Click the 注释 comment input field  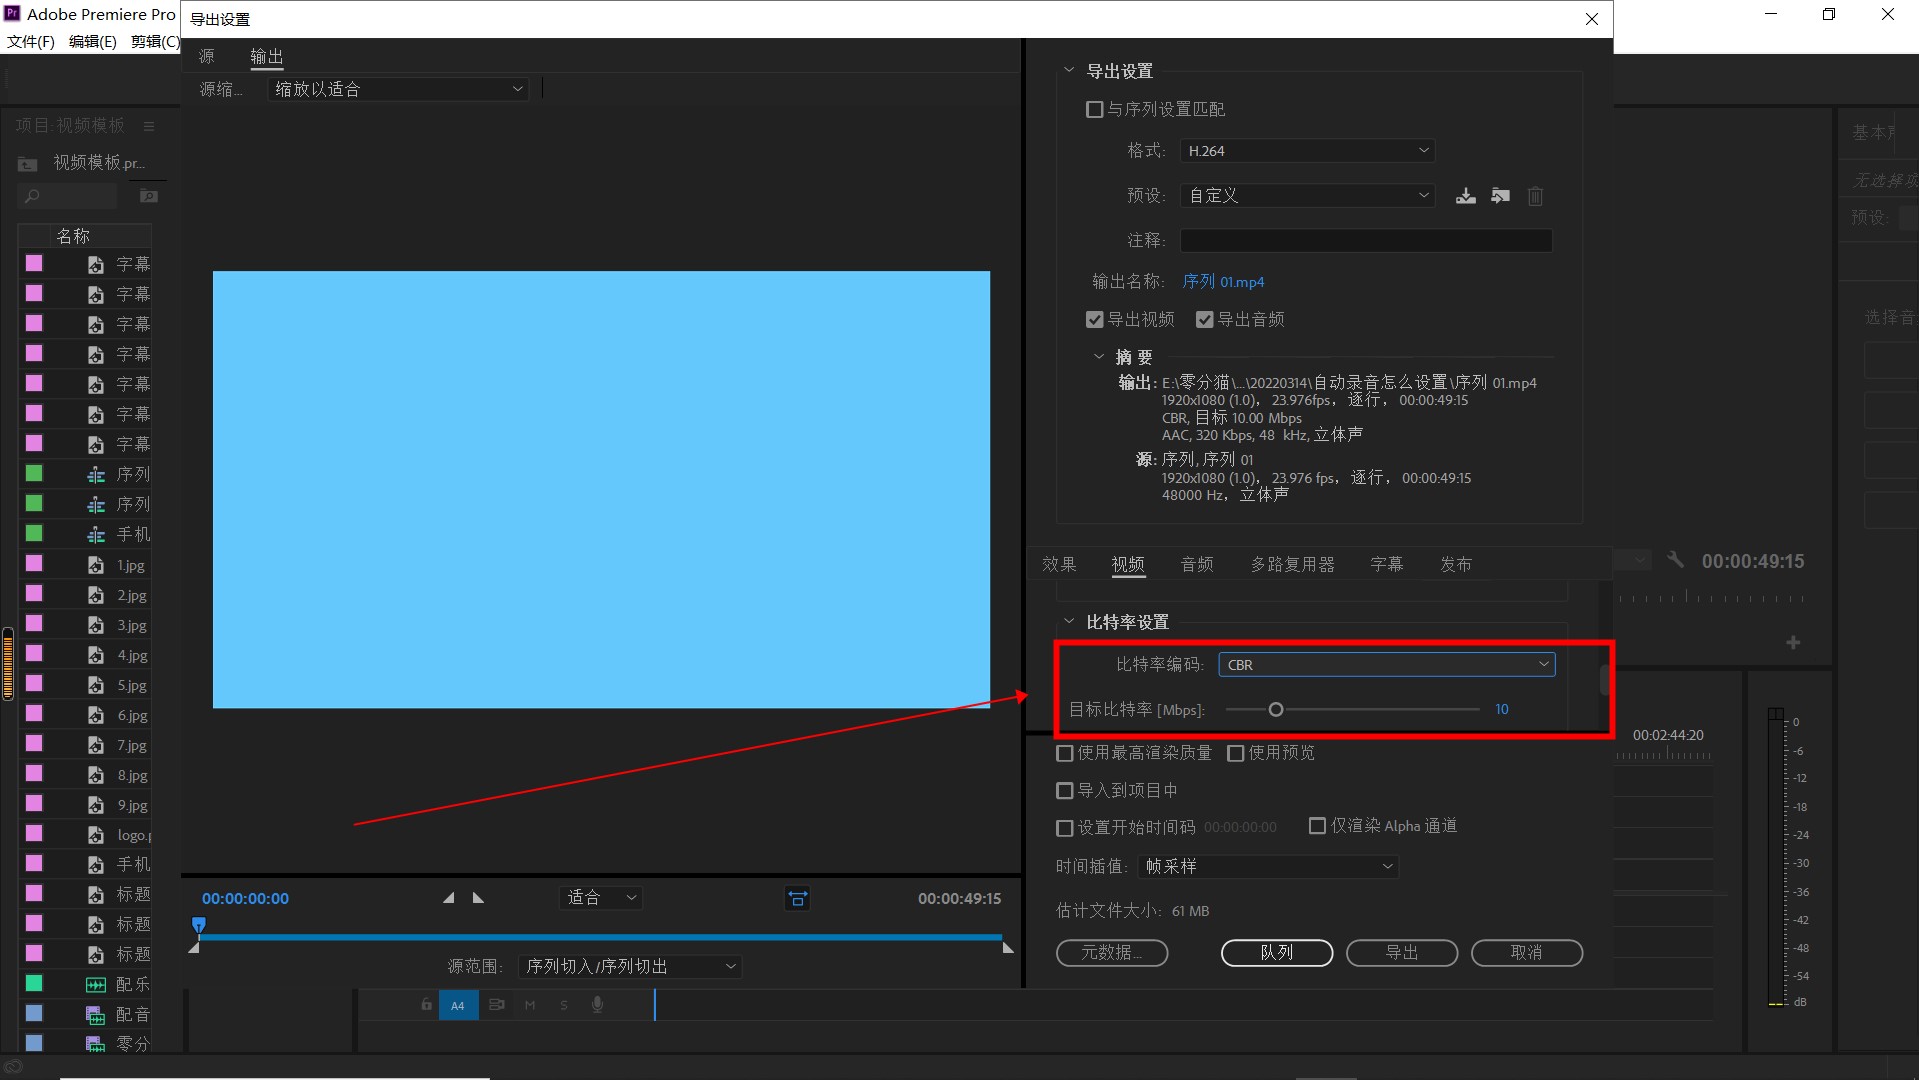point(1365,241)
